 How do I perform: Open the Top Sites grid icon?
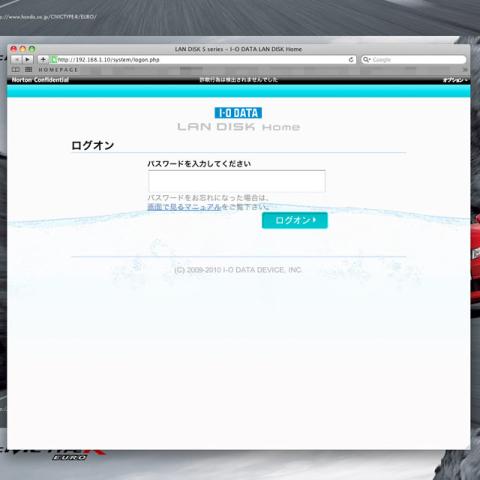29,70
